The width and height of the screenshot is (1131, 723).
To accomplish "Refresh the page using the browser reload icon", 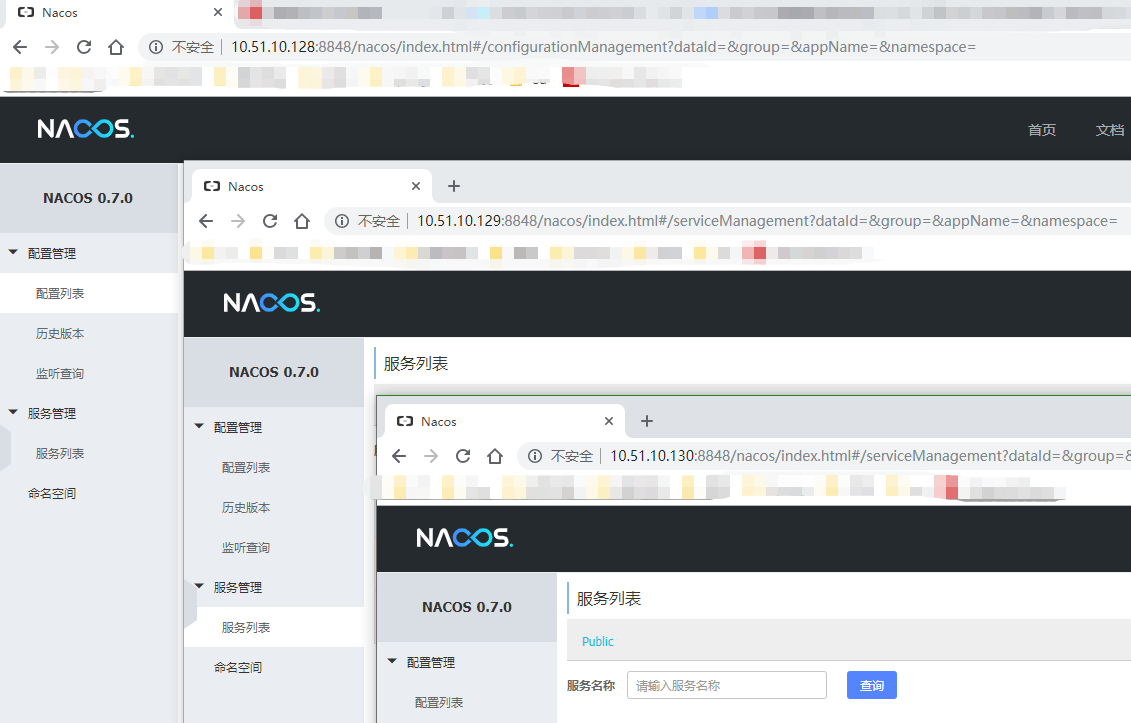I will click(84, 46).
